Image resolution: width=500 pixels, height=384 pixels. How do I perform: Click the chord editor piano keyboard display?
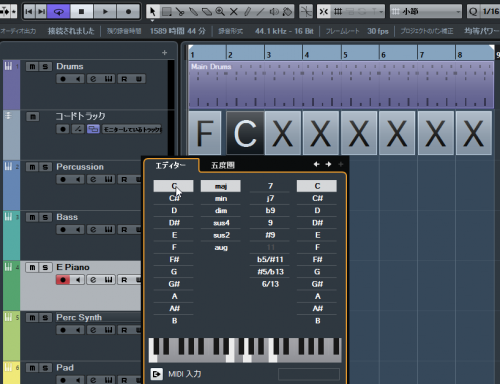coord(245,350)
